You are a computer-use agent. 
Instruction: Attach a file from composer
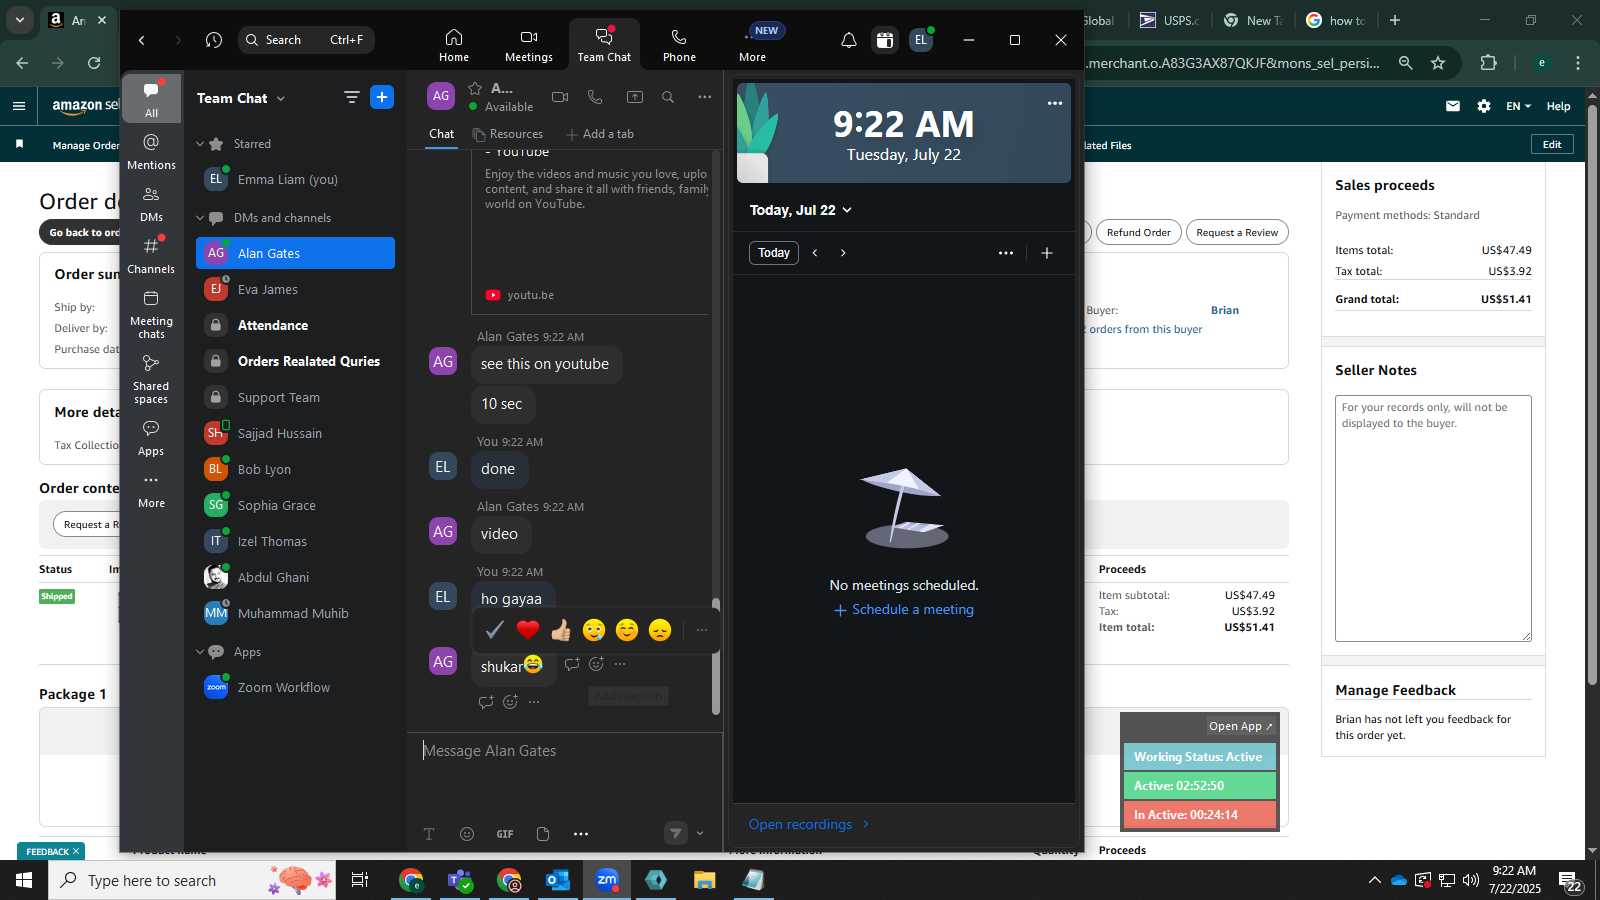pyautogui.click(x=543, y=834)
